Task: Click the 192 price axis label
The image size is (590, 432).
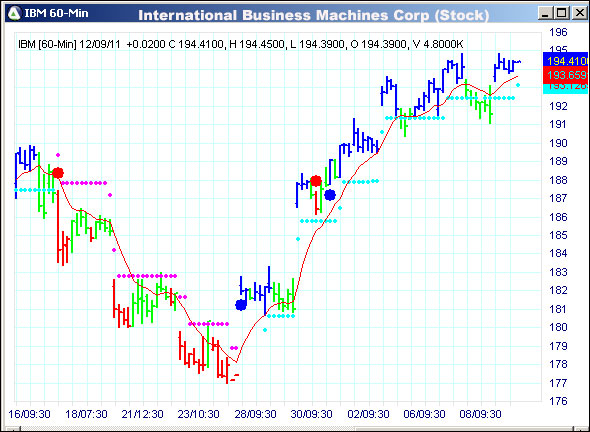Action: tap(558, 106)
